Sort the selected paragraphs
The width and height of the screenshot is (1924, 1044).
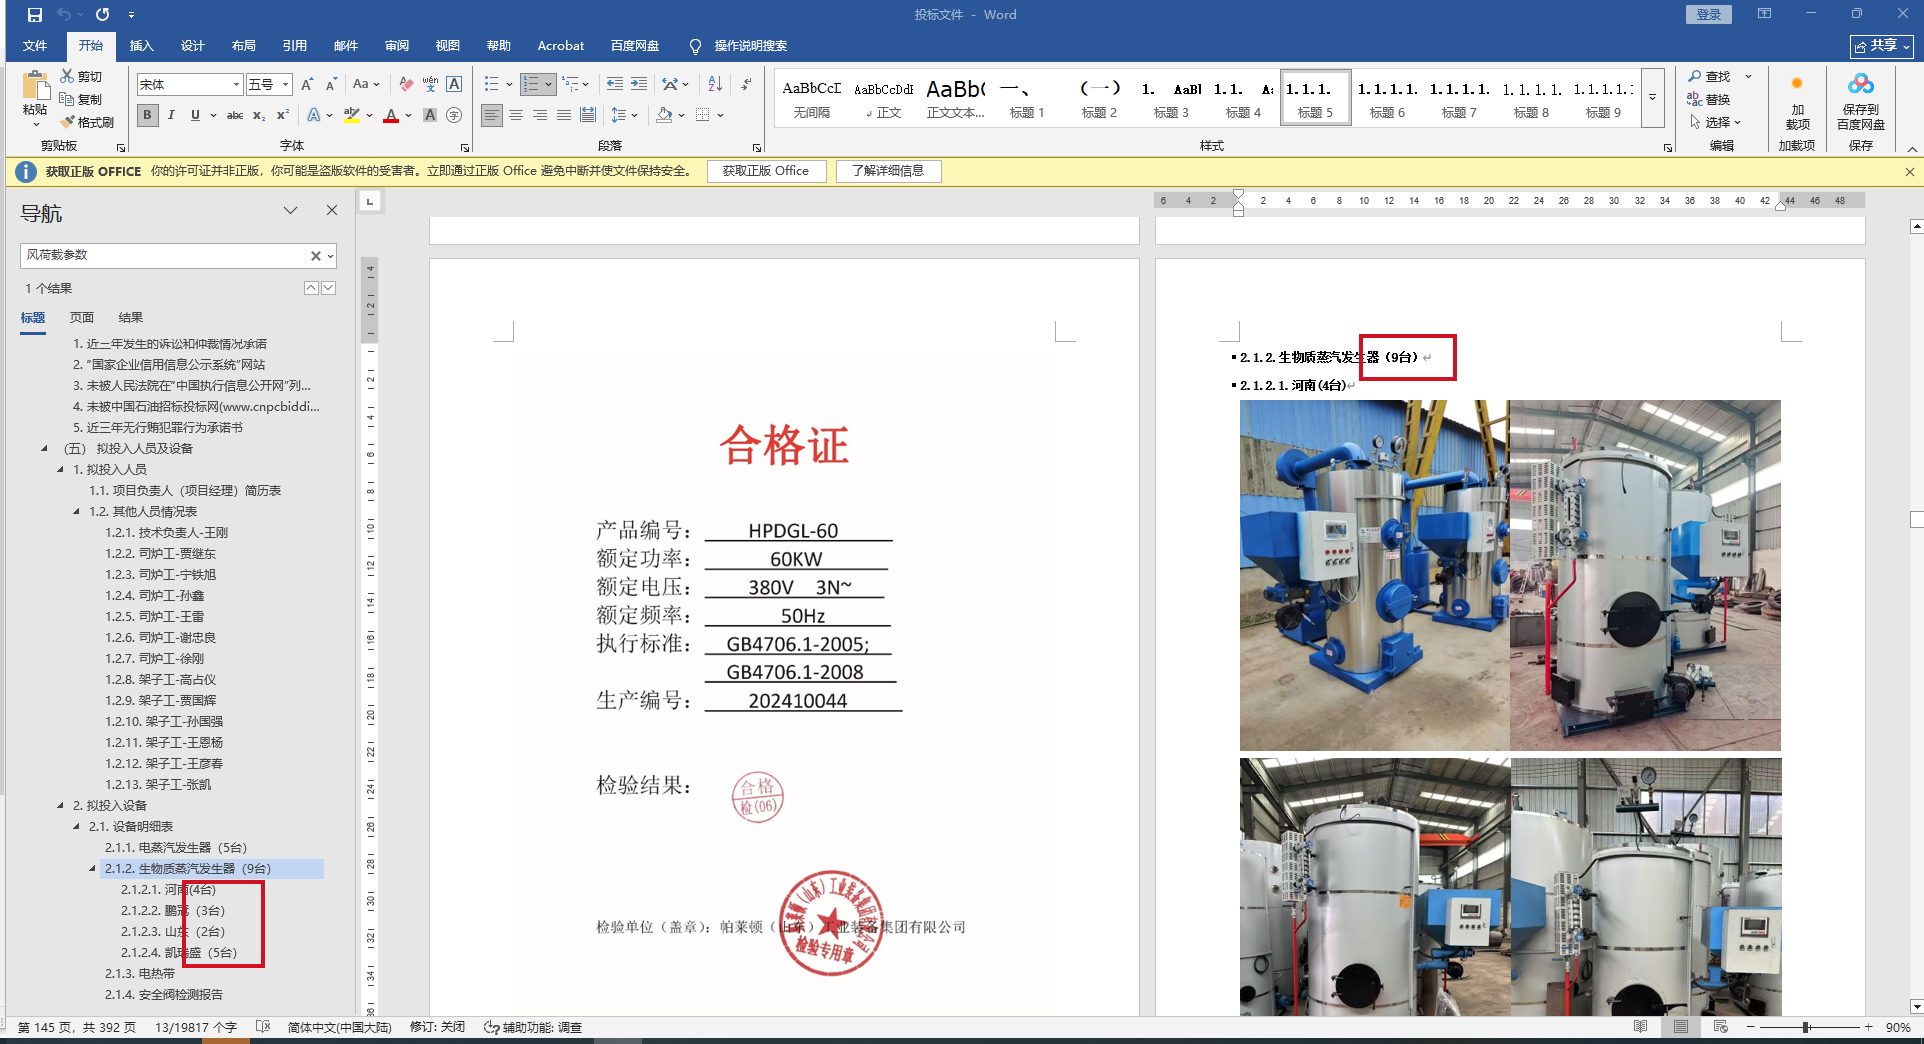pyautogui.click(x=715, y=85)
